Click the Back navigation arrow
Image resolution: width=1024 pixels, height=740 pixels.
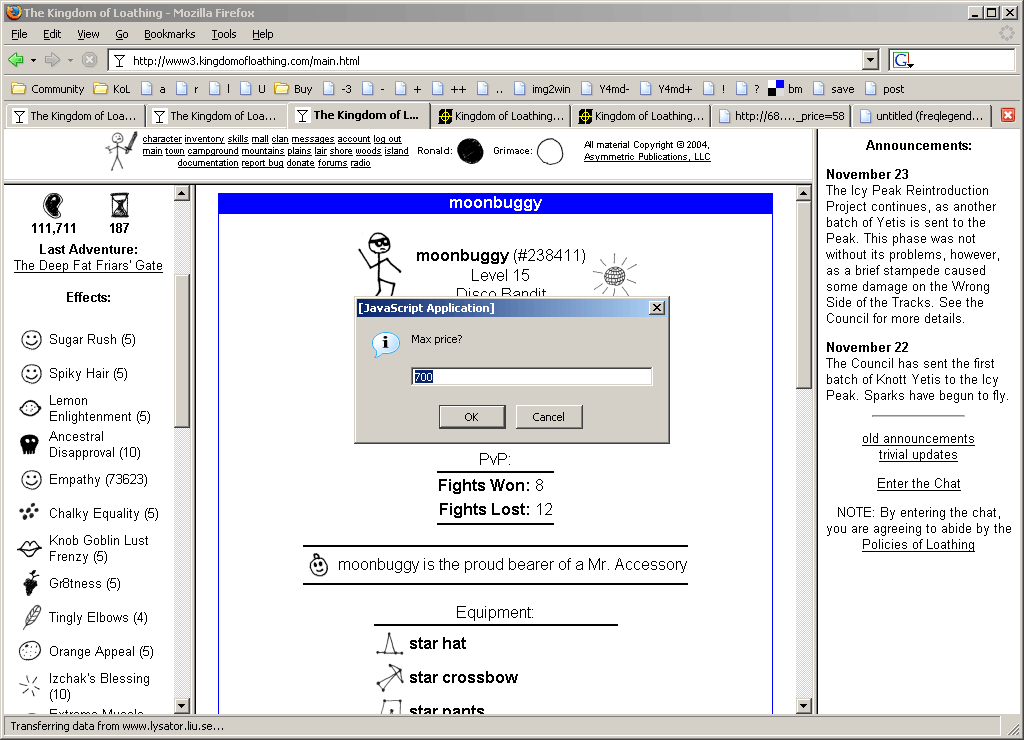(x=15, y=60)
